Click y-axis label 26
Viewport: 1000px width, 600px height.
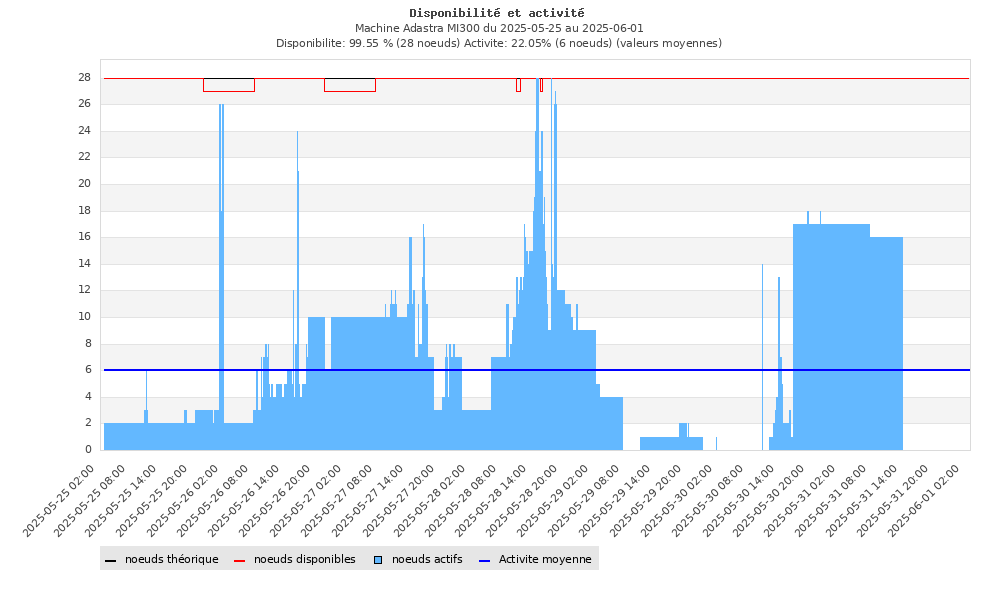coord(84,103)
